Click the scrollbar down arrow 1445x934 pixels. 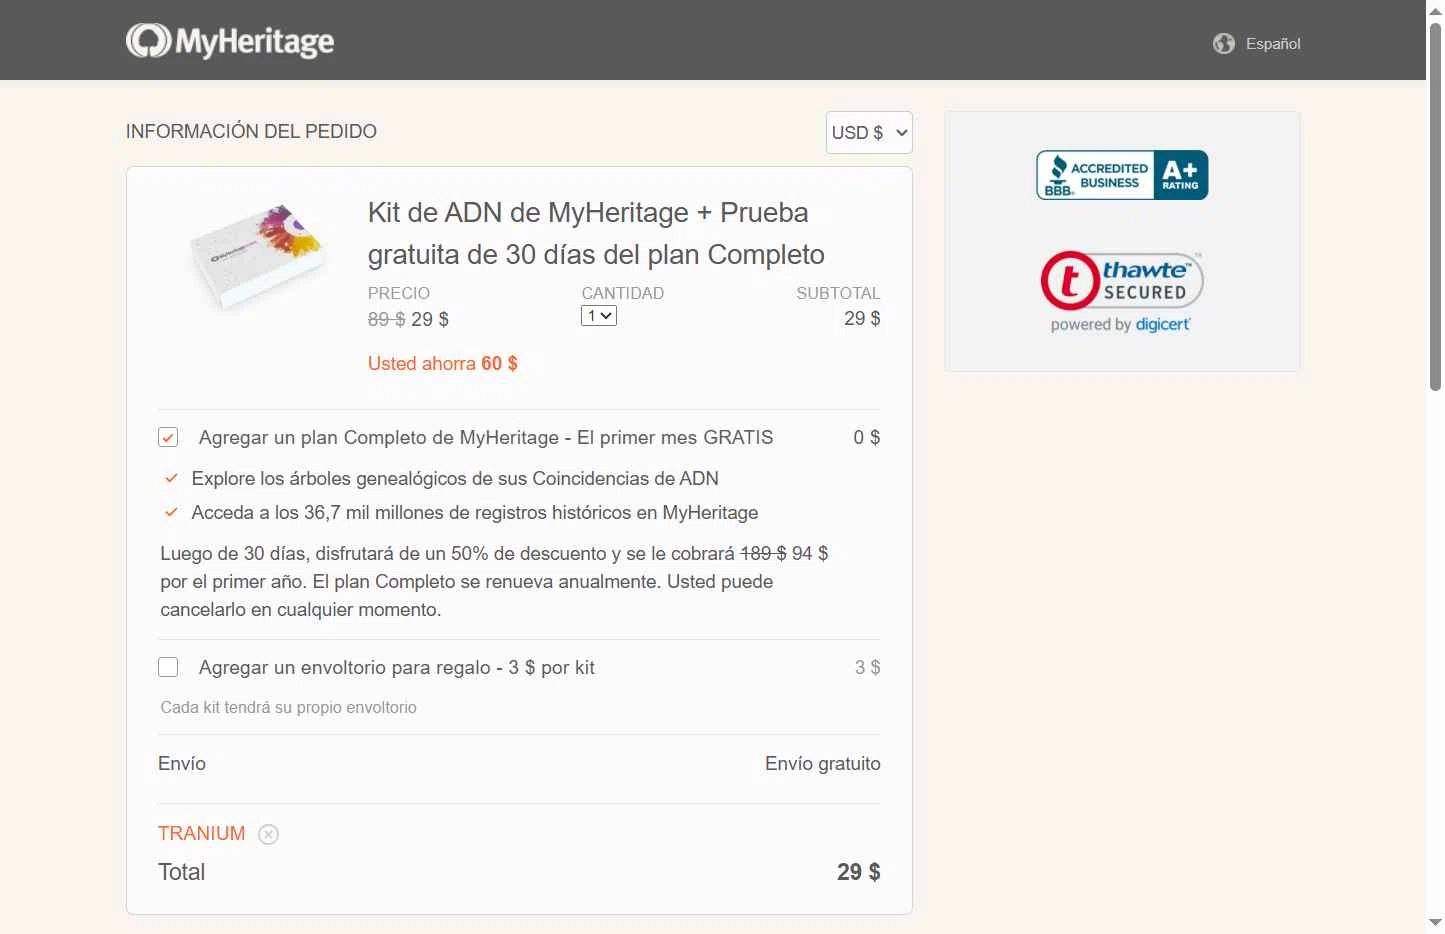coord(1435,923)
